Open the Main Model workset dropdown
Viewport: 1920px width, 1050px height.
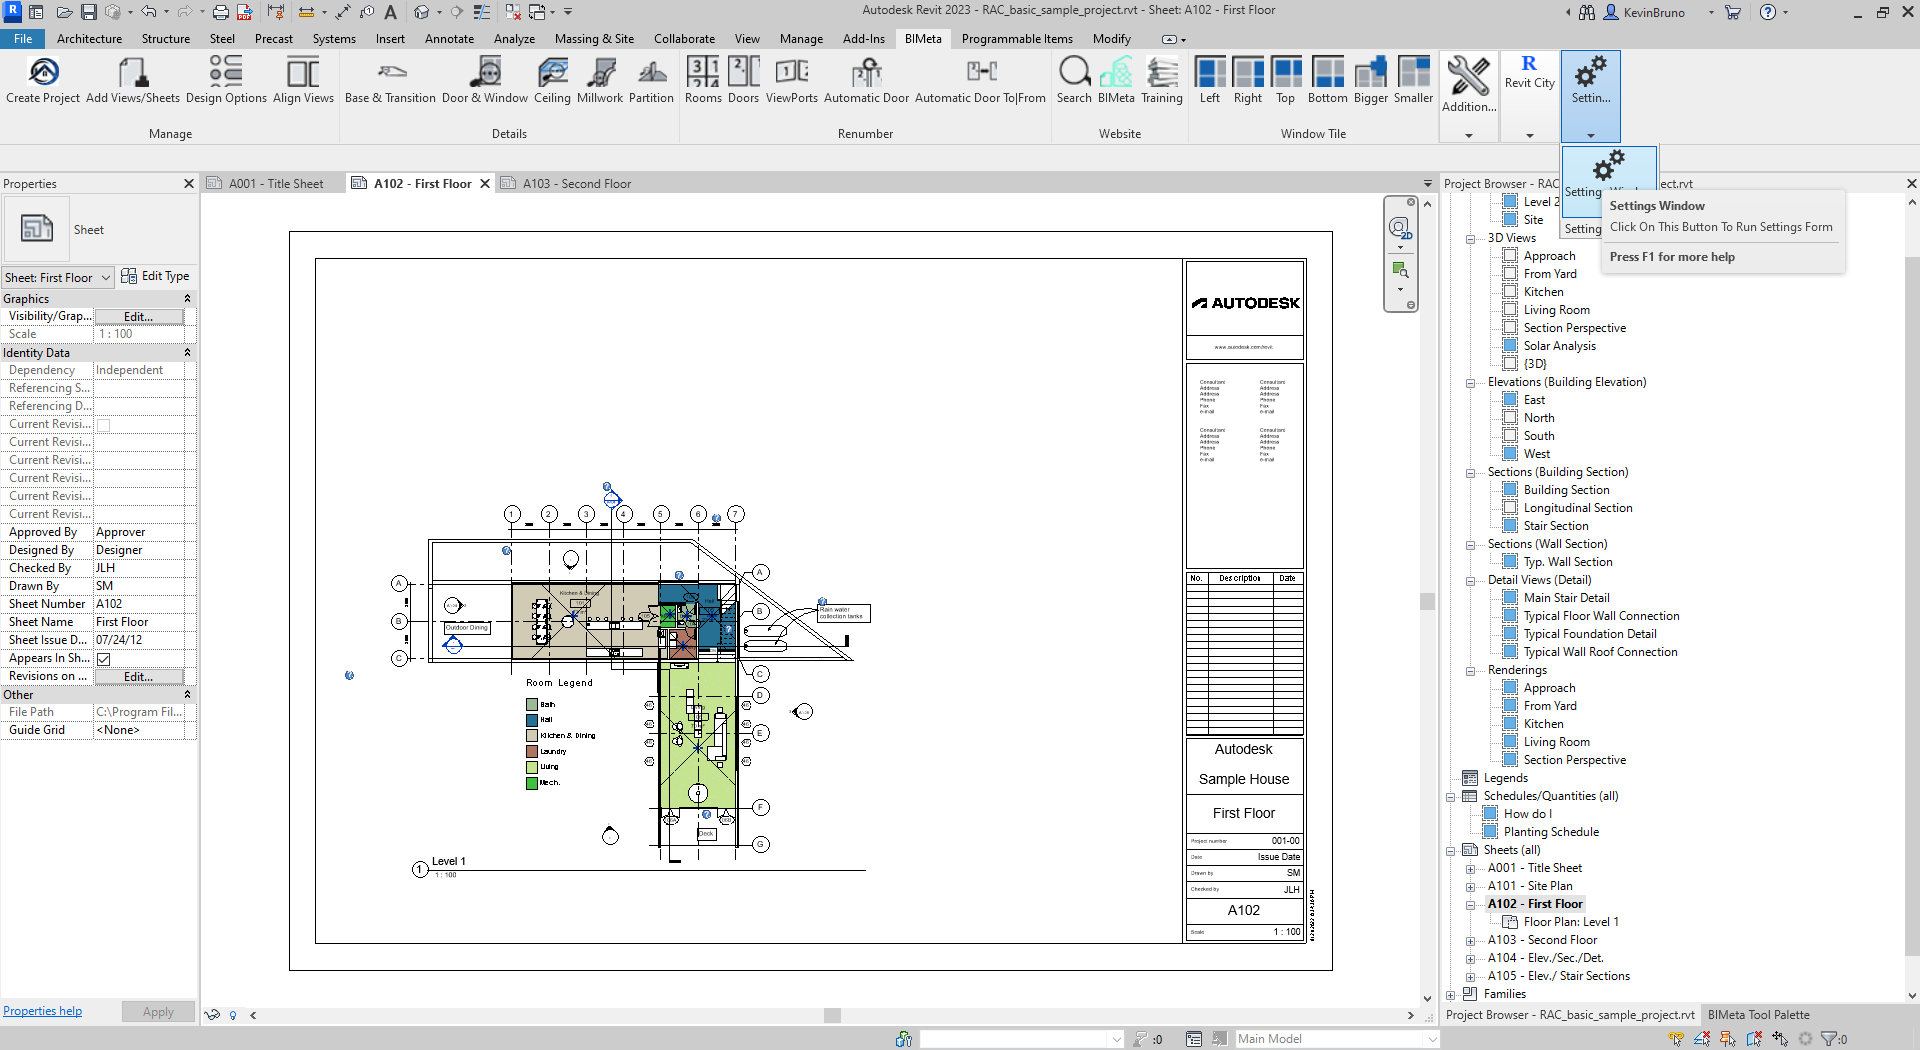click(1337, 1039)
